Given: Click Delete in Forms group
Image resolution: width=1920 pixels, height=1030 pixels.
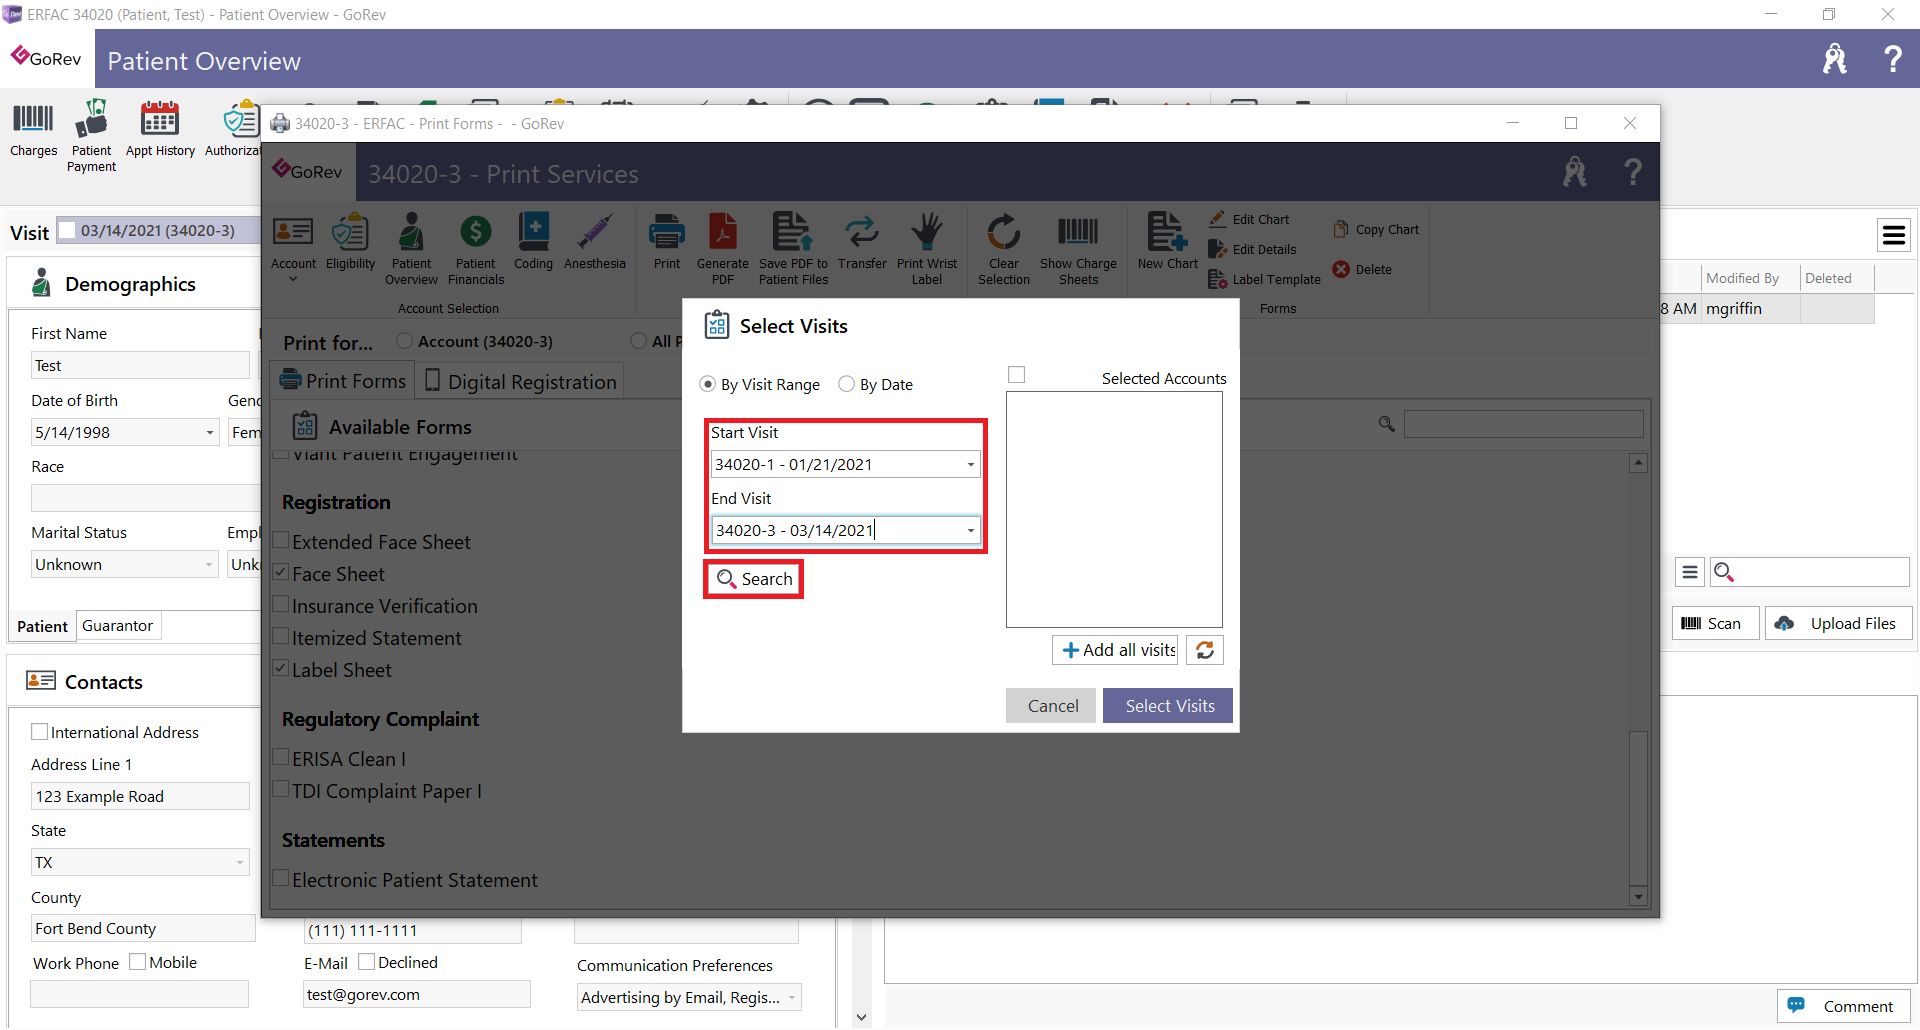Looking at the screenshot, I should (x=1362, y=269).
